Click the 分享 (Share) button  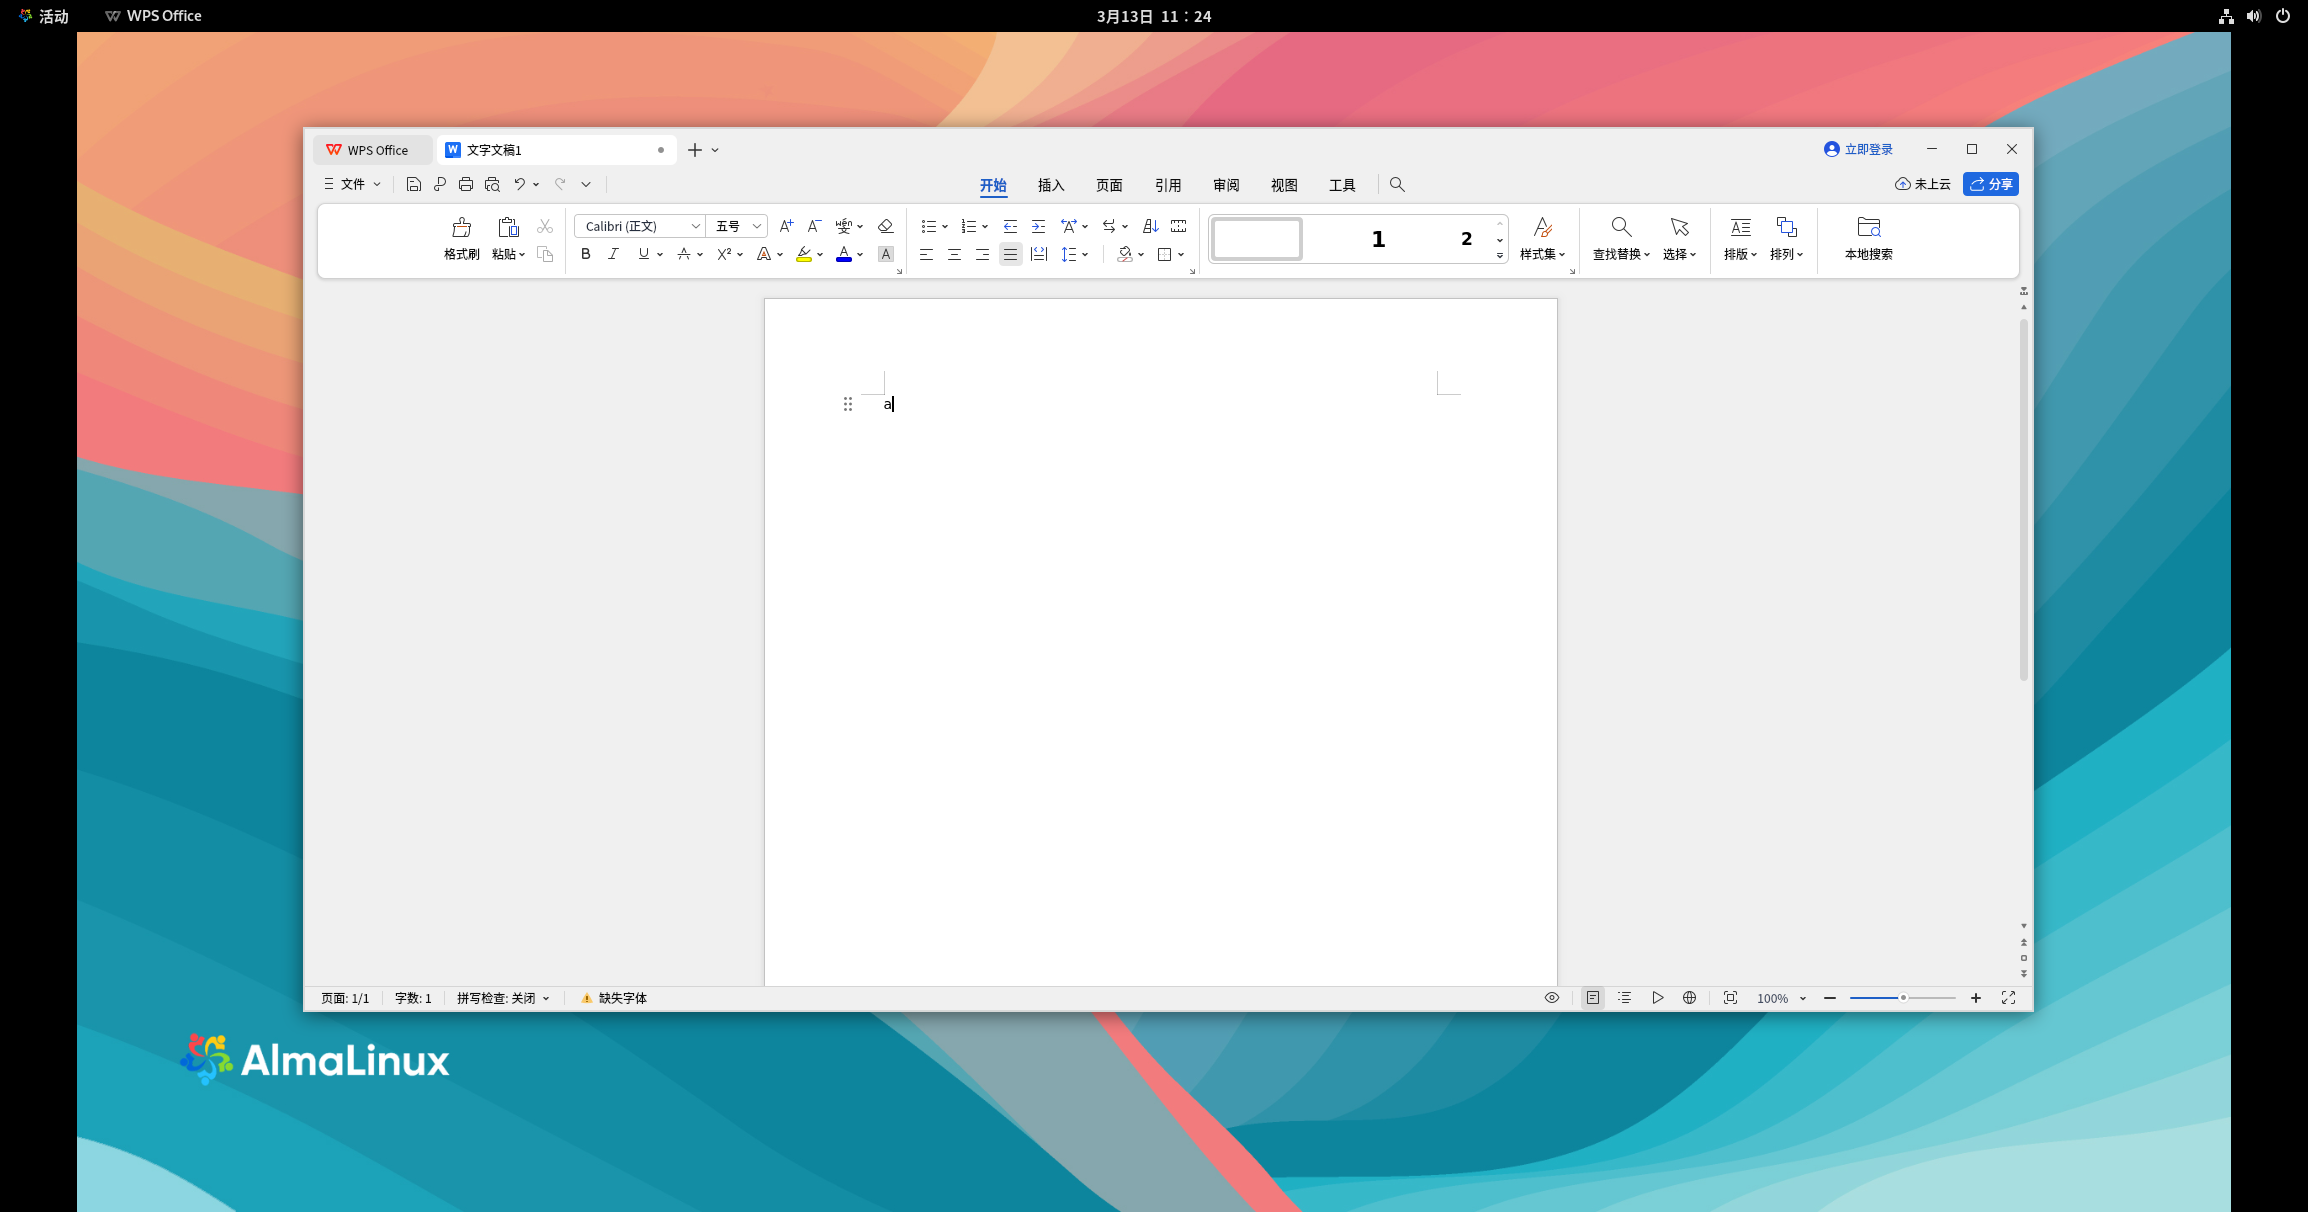1990,184
